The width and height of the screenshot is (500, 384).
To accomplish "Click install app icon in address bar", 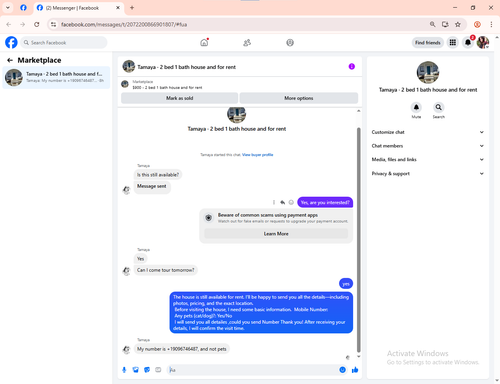I will tap(445, 24).
